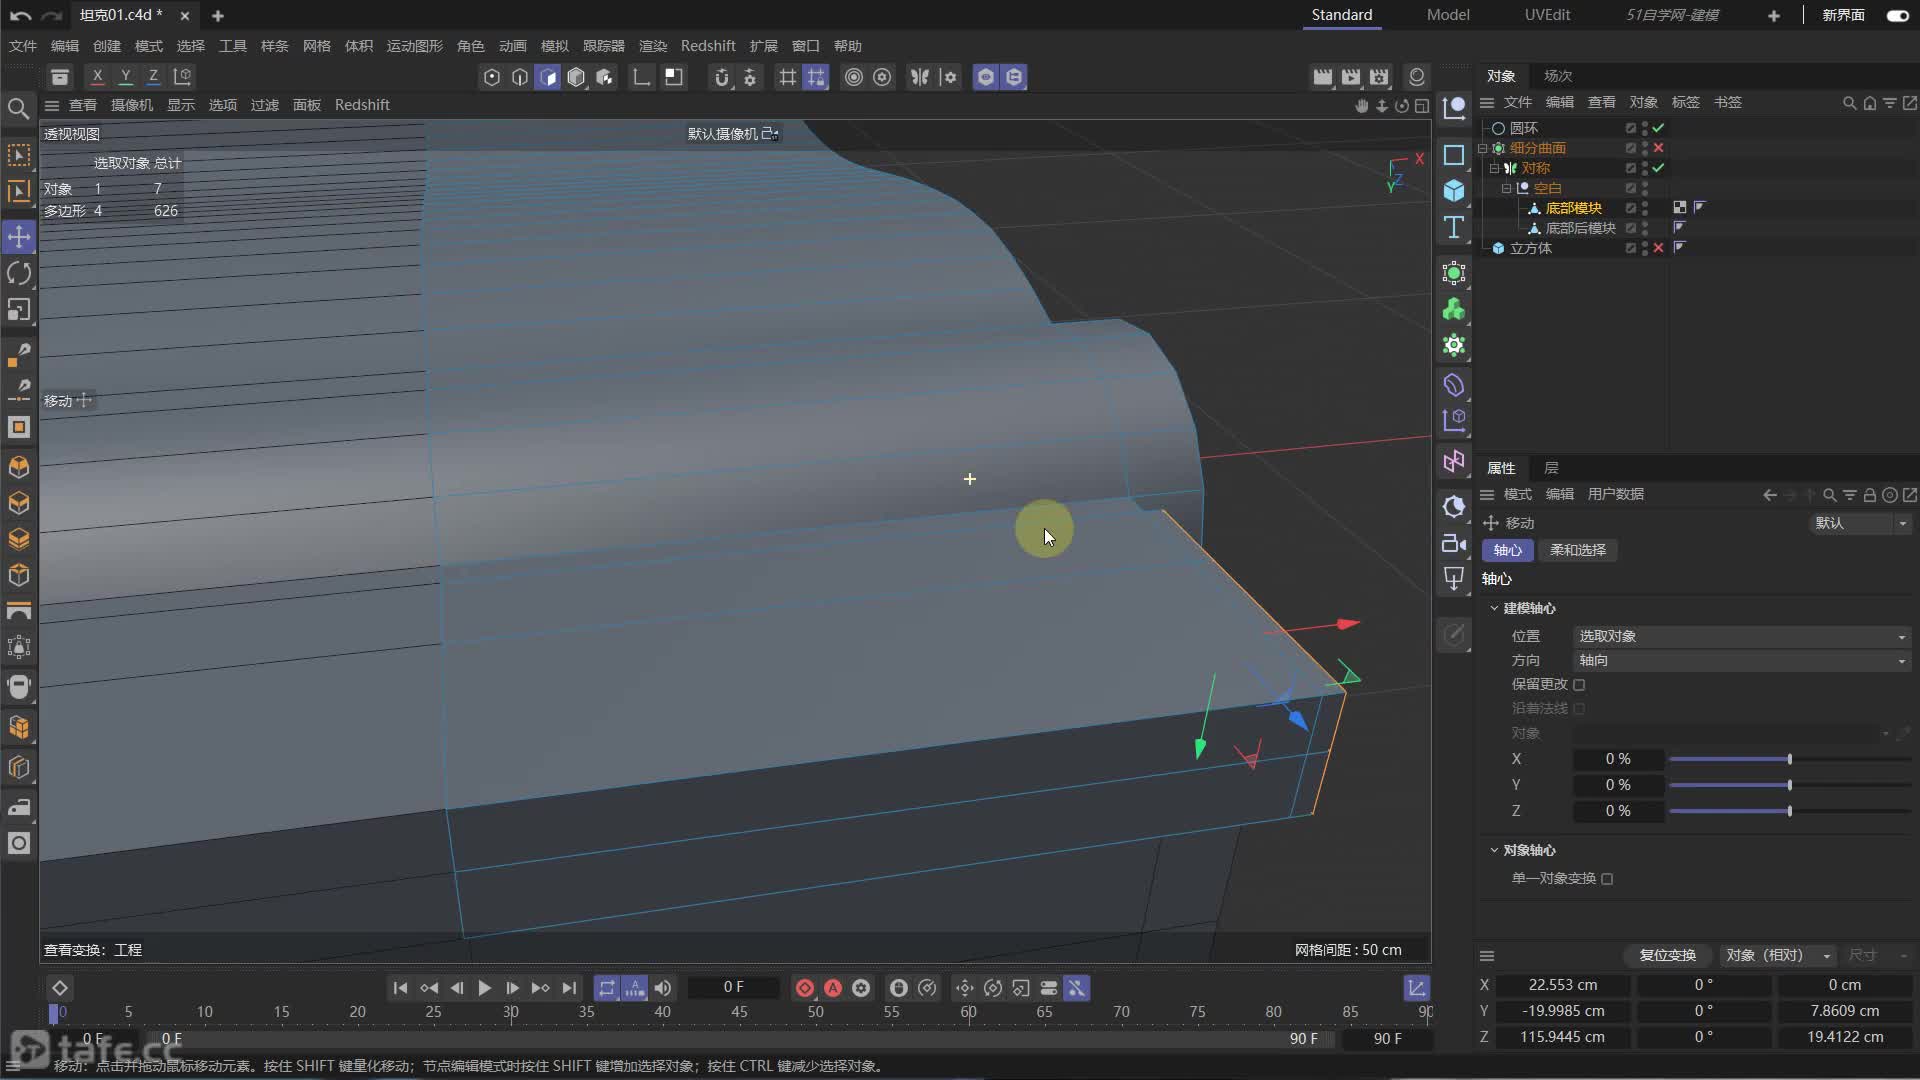Click the X position field 22.553 cm

click(x=1563, y=985)
